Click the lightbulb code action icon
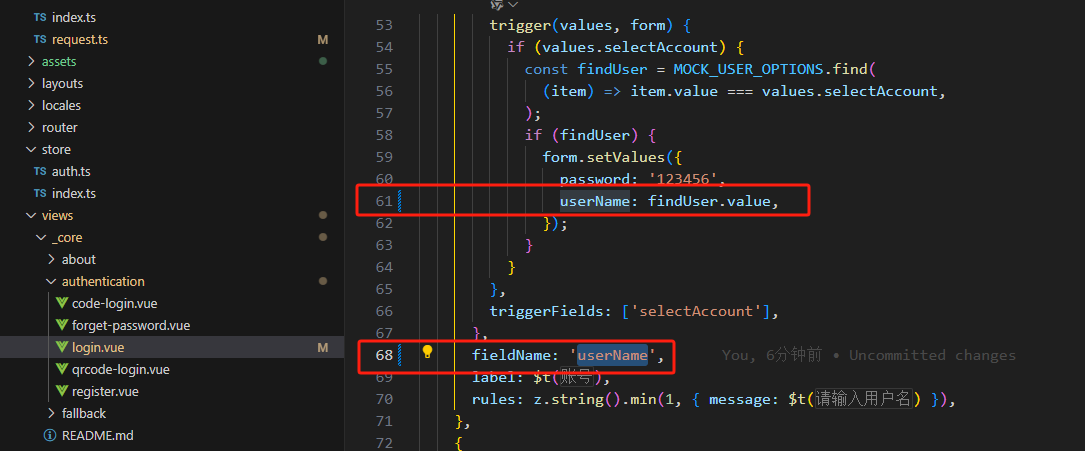The height and width of the screenshot is (451, 1085). click(427, 352)
